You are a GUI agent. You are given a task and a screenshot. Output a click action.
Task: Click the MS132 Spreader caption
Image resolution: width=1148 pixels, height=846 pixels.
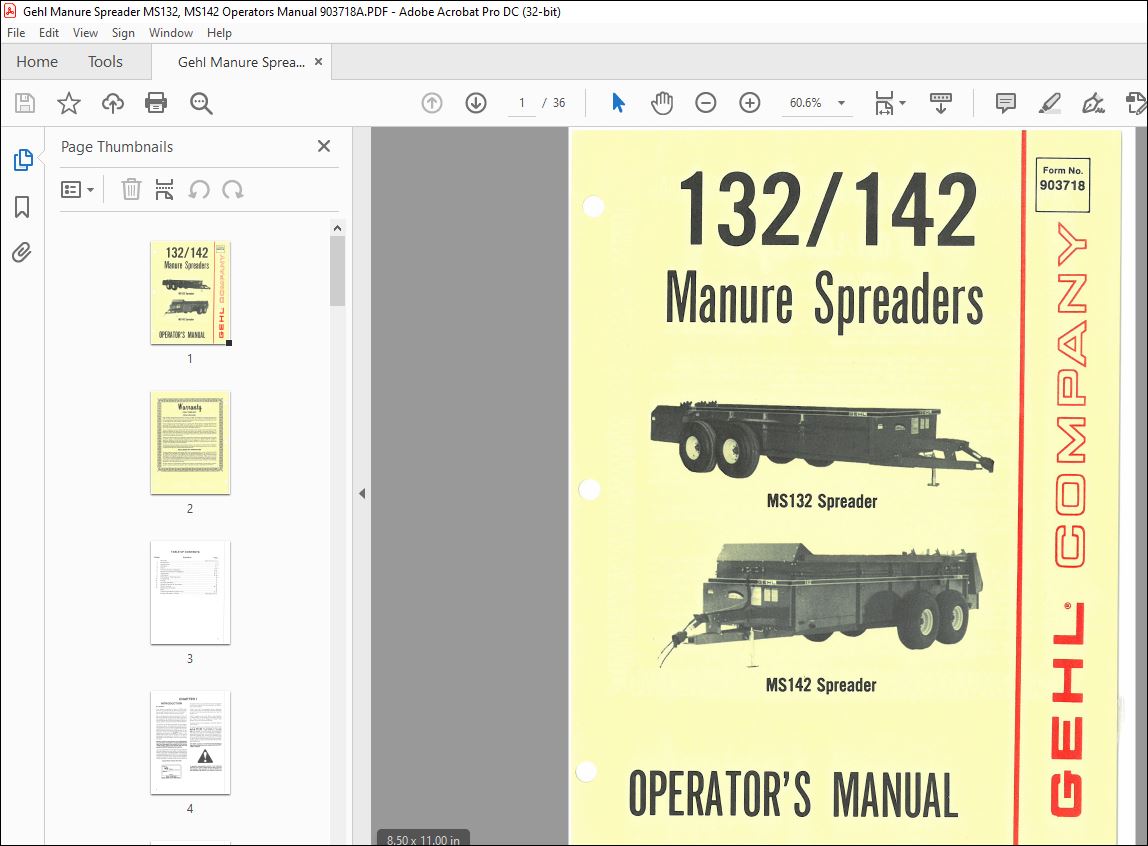[821, 501]
